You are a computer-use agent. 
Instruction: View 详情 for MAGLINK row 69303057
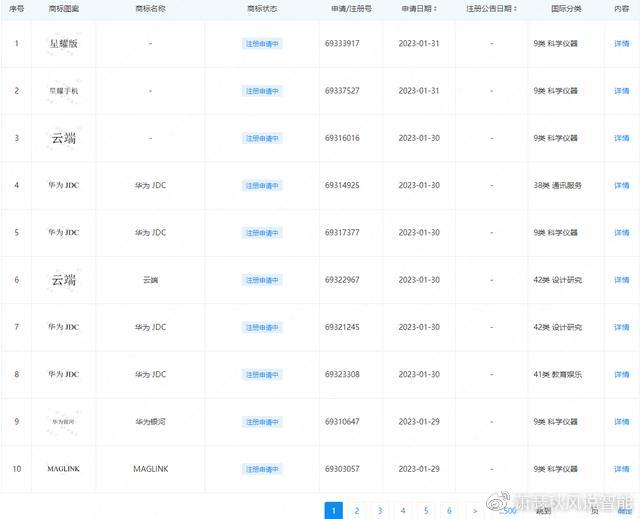click(x=622, y=469)
